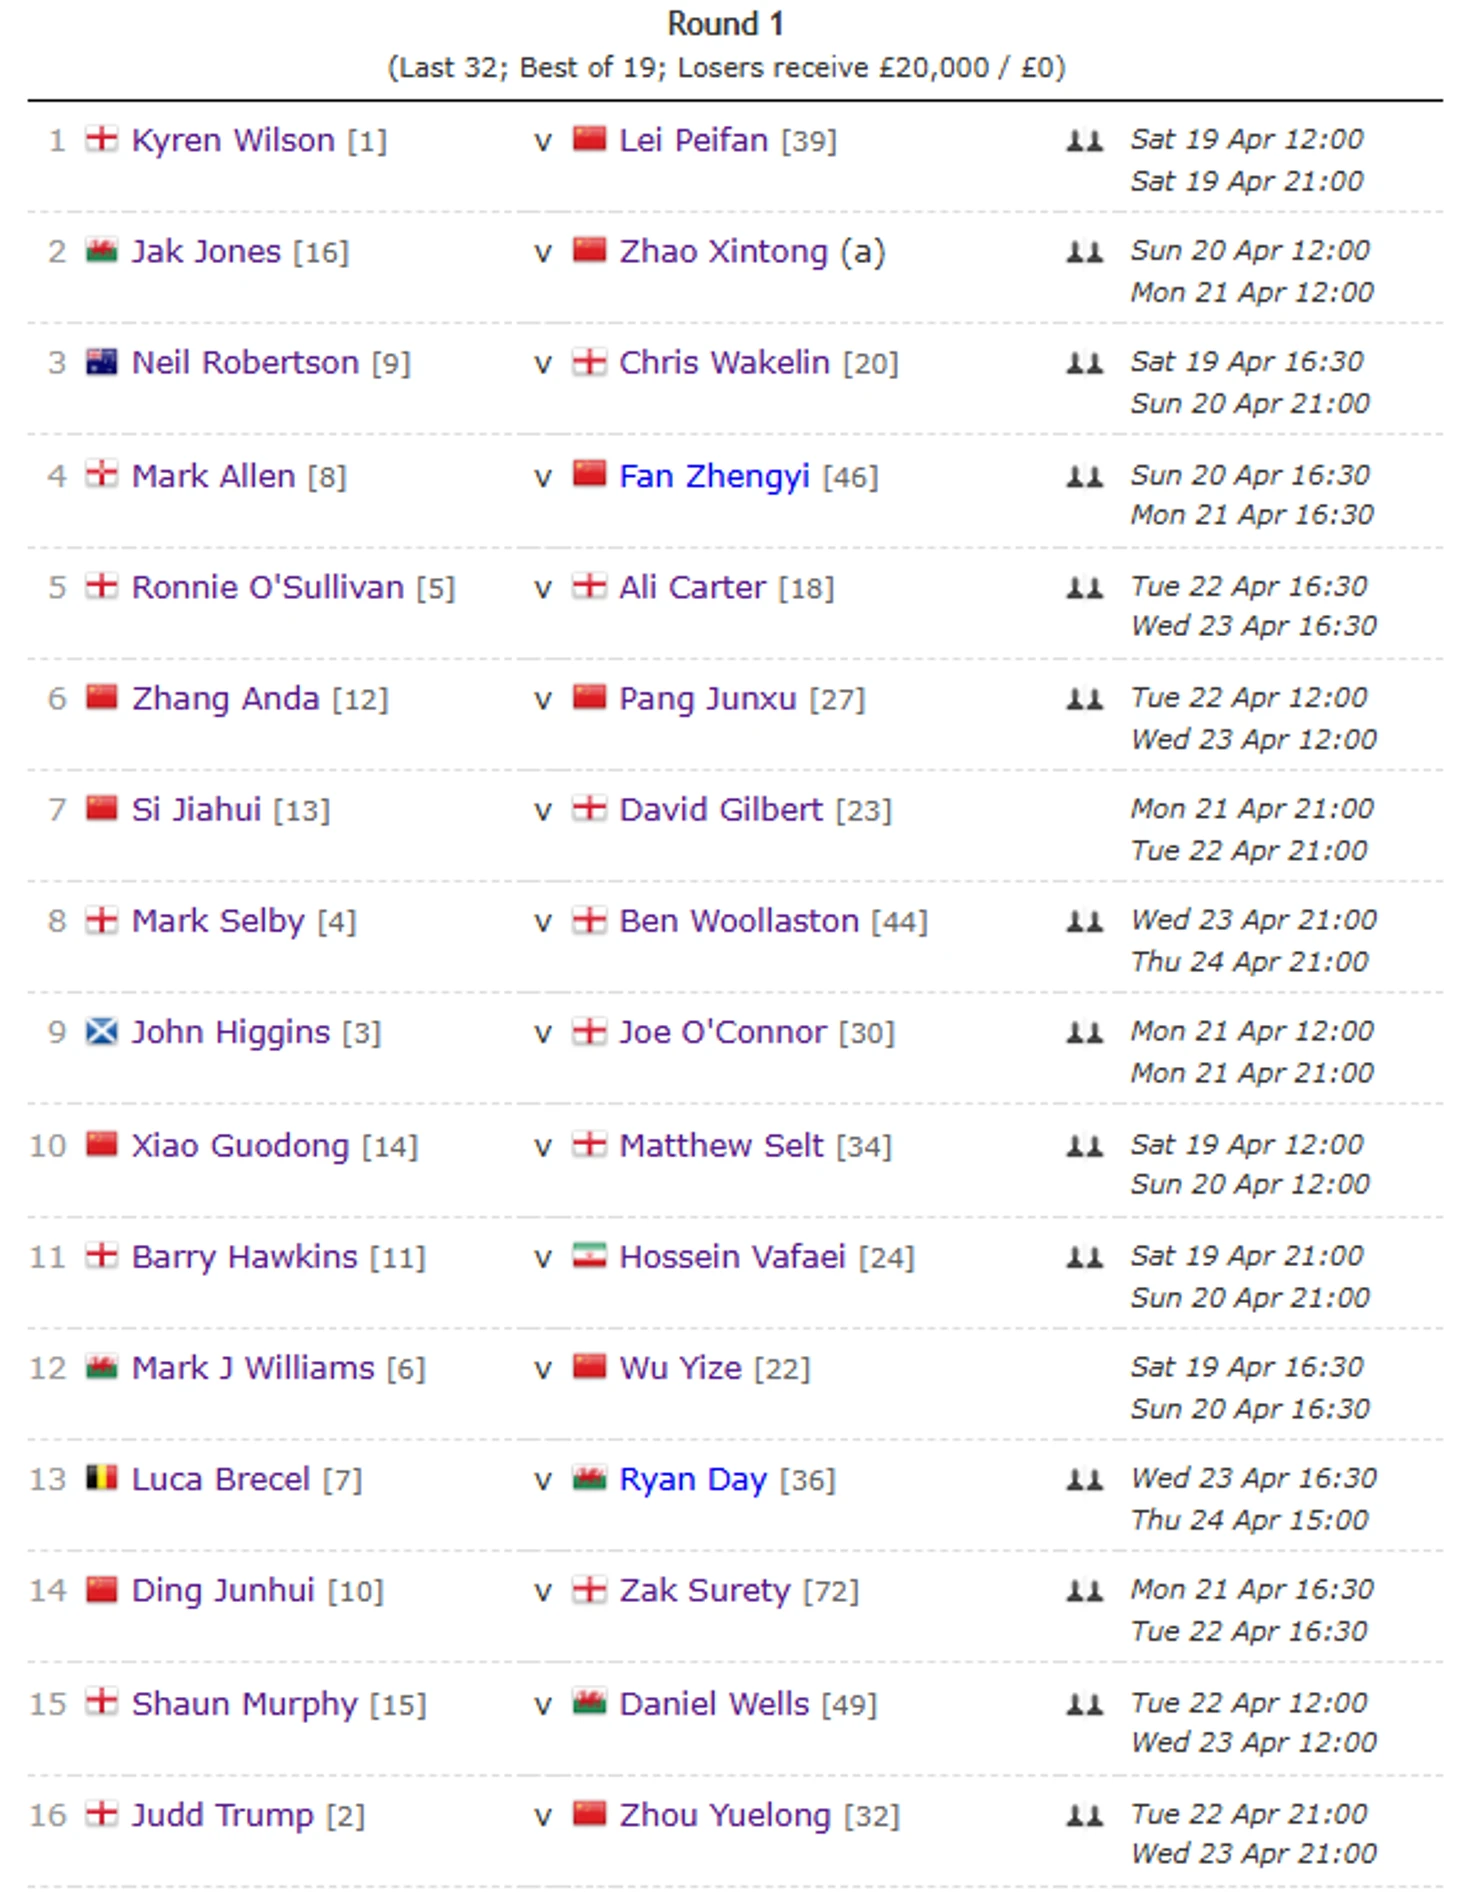This screenshot has height=1897, width=1460.
Task: Click Belgium flag beside Luca Brecel
Action: point(101,1478)
